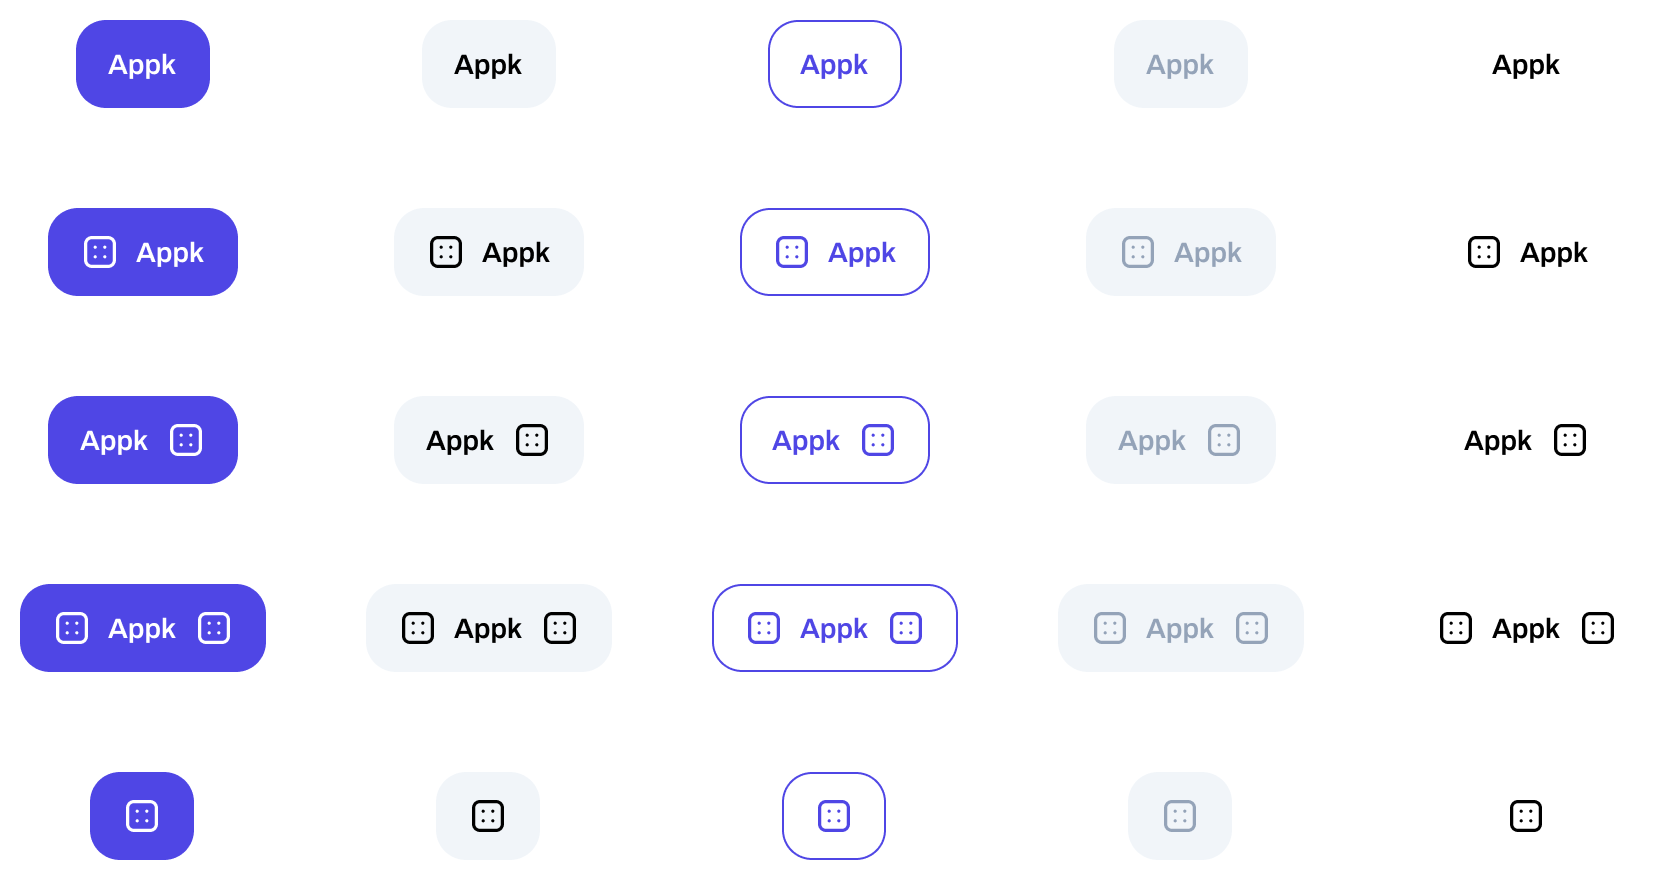Click the plain borderless icon-only button
This screenshot has height=880, width=1670.
pyautogui.click(x=1526, y=816)
